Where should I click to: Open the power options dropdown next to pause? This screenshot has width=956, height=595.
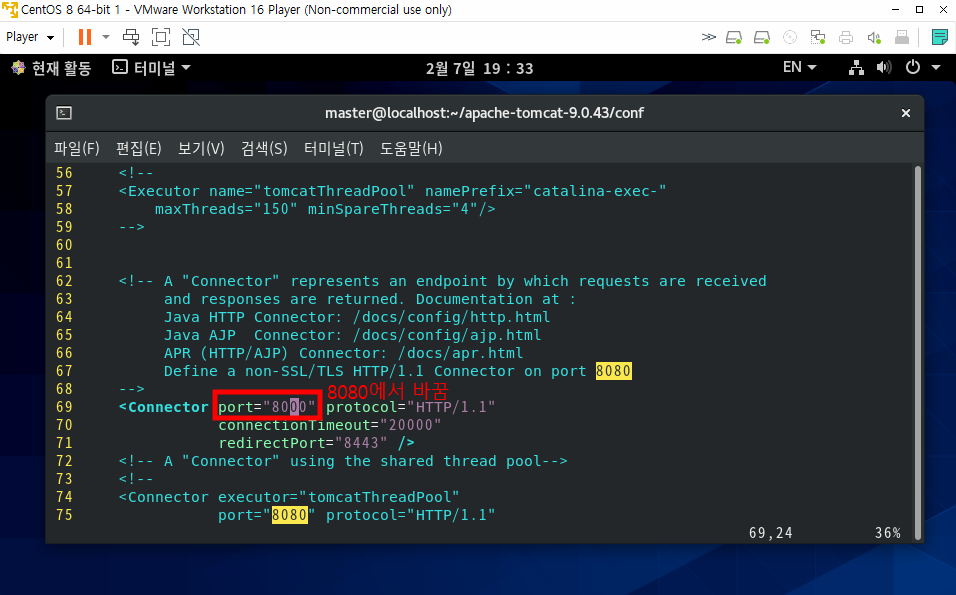click(106, 37)
